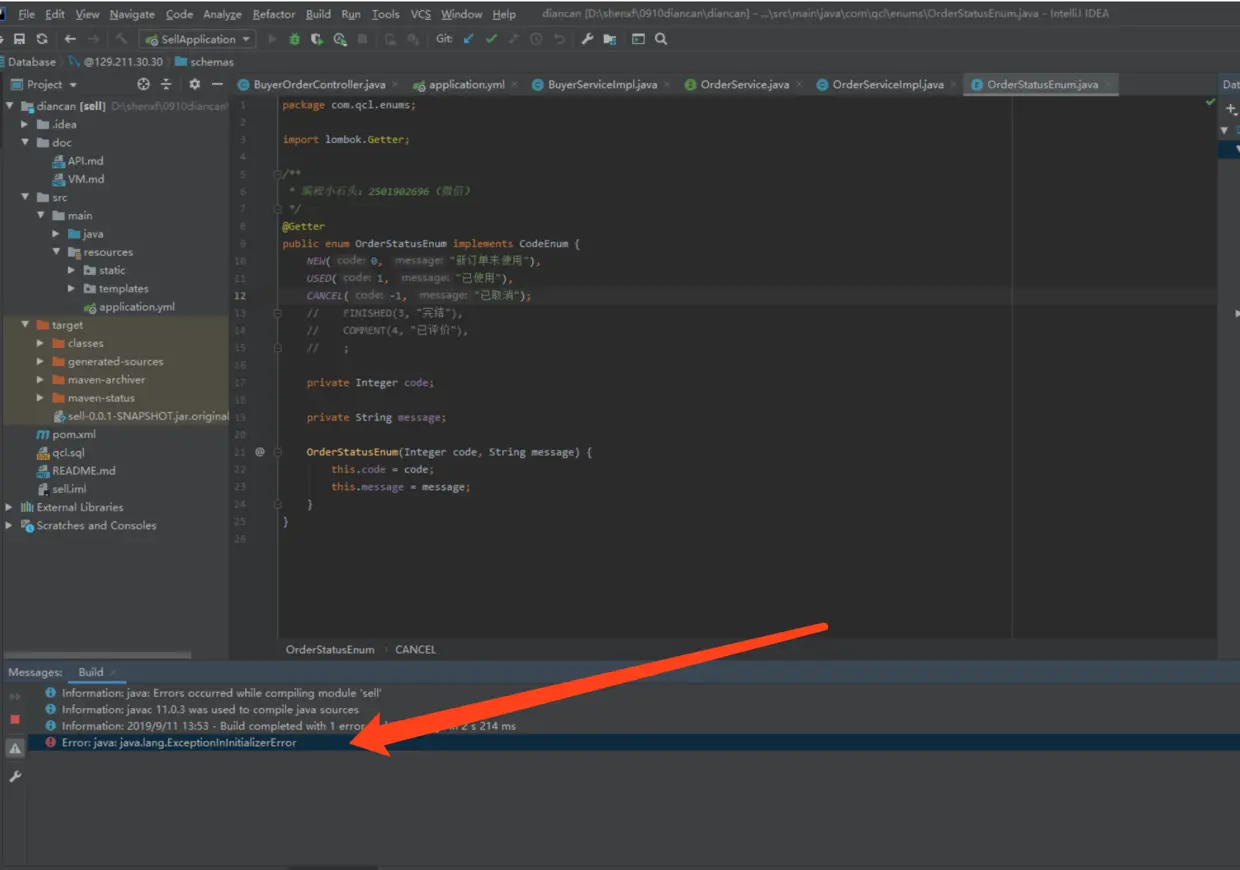Click the locate target icon in Project panel

click(x=143, y=85)
